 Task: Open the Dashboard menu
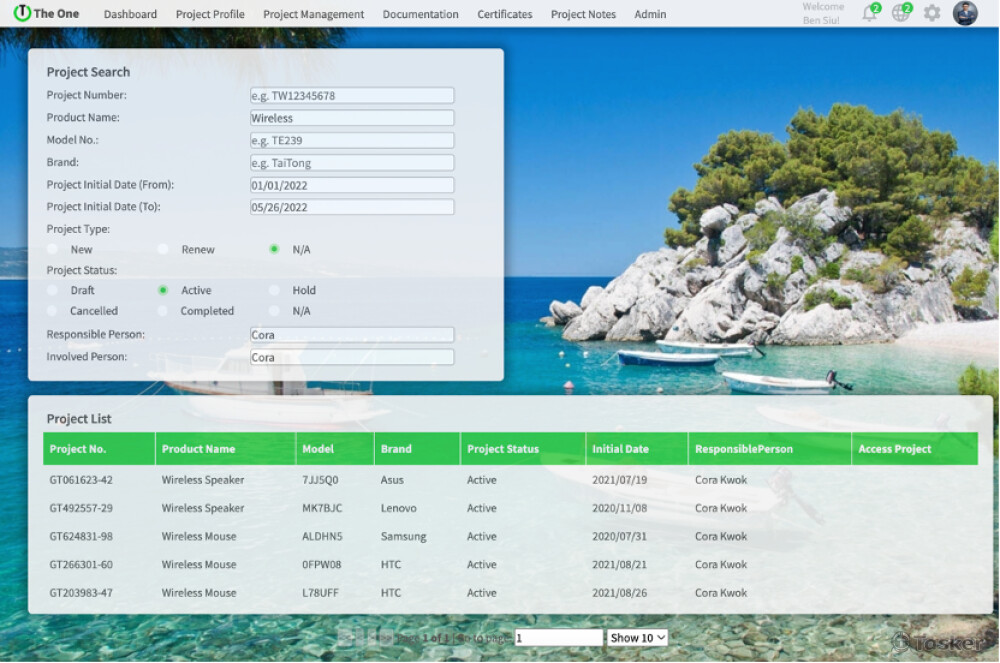pos(130,14)
